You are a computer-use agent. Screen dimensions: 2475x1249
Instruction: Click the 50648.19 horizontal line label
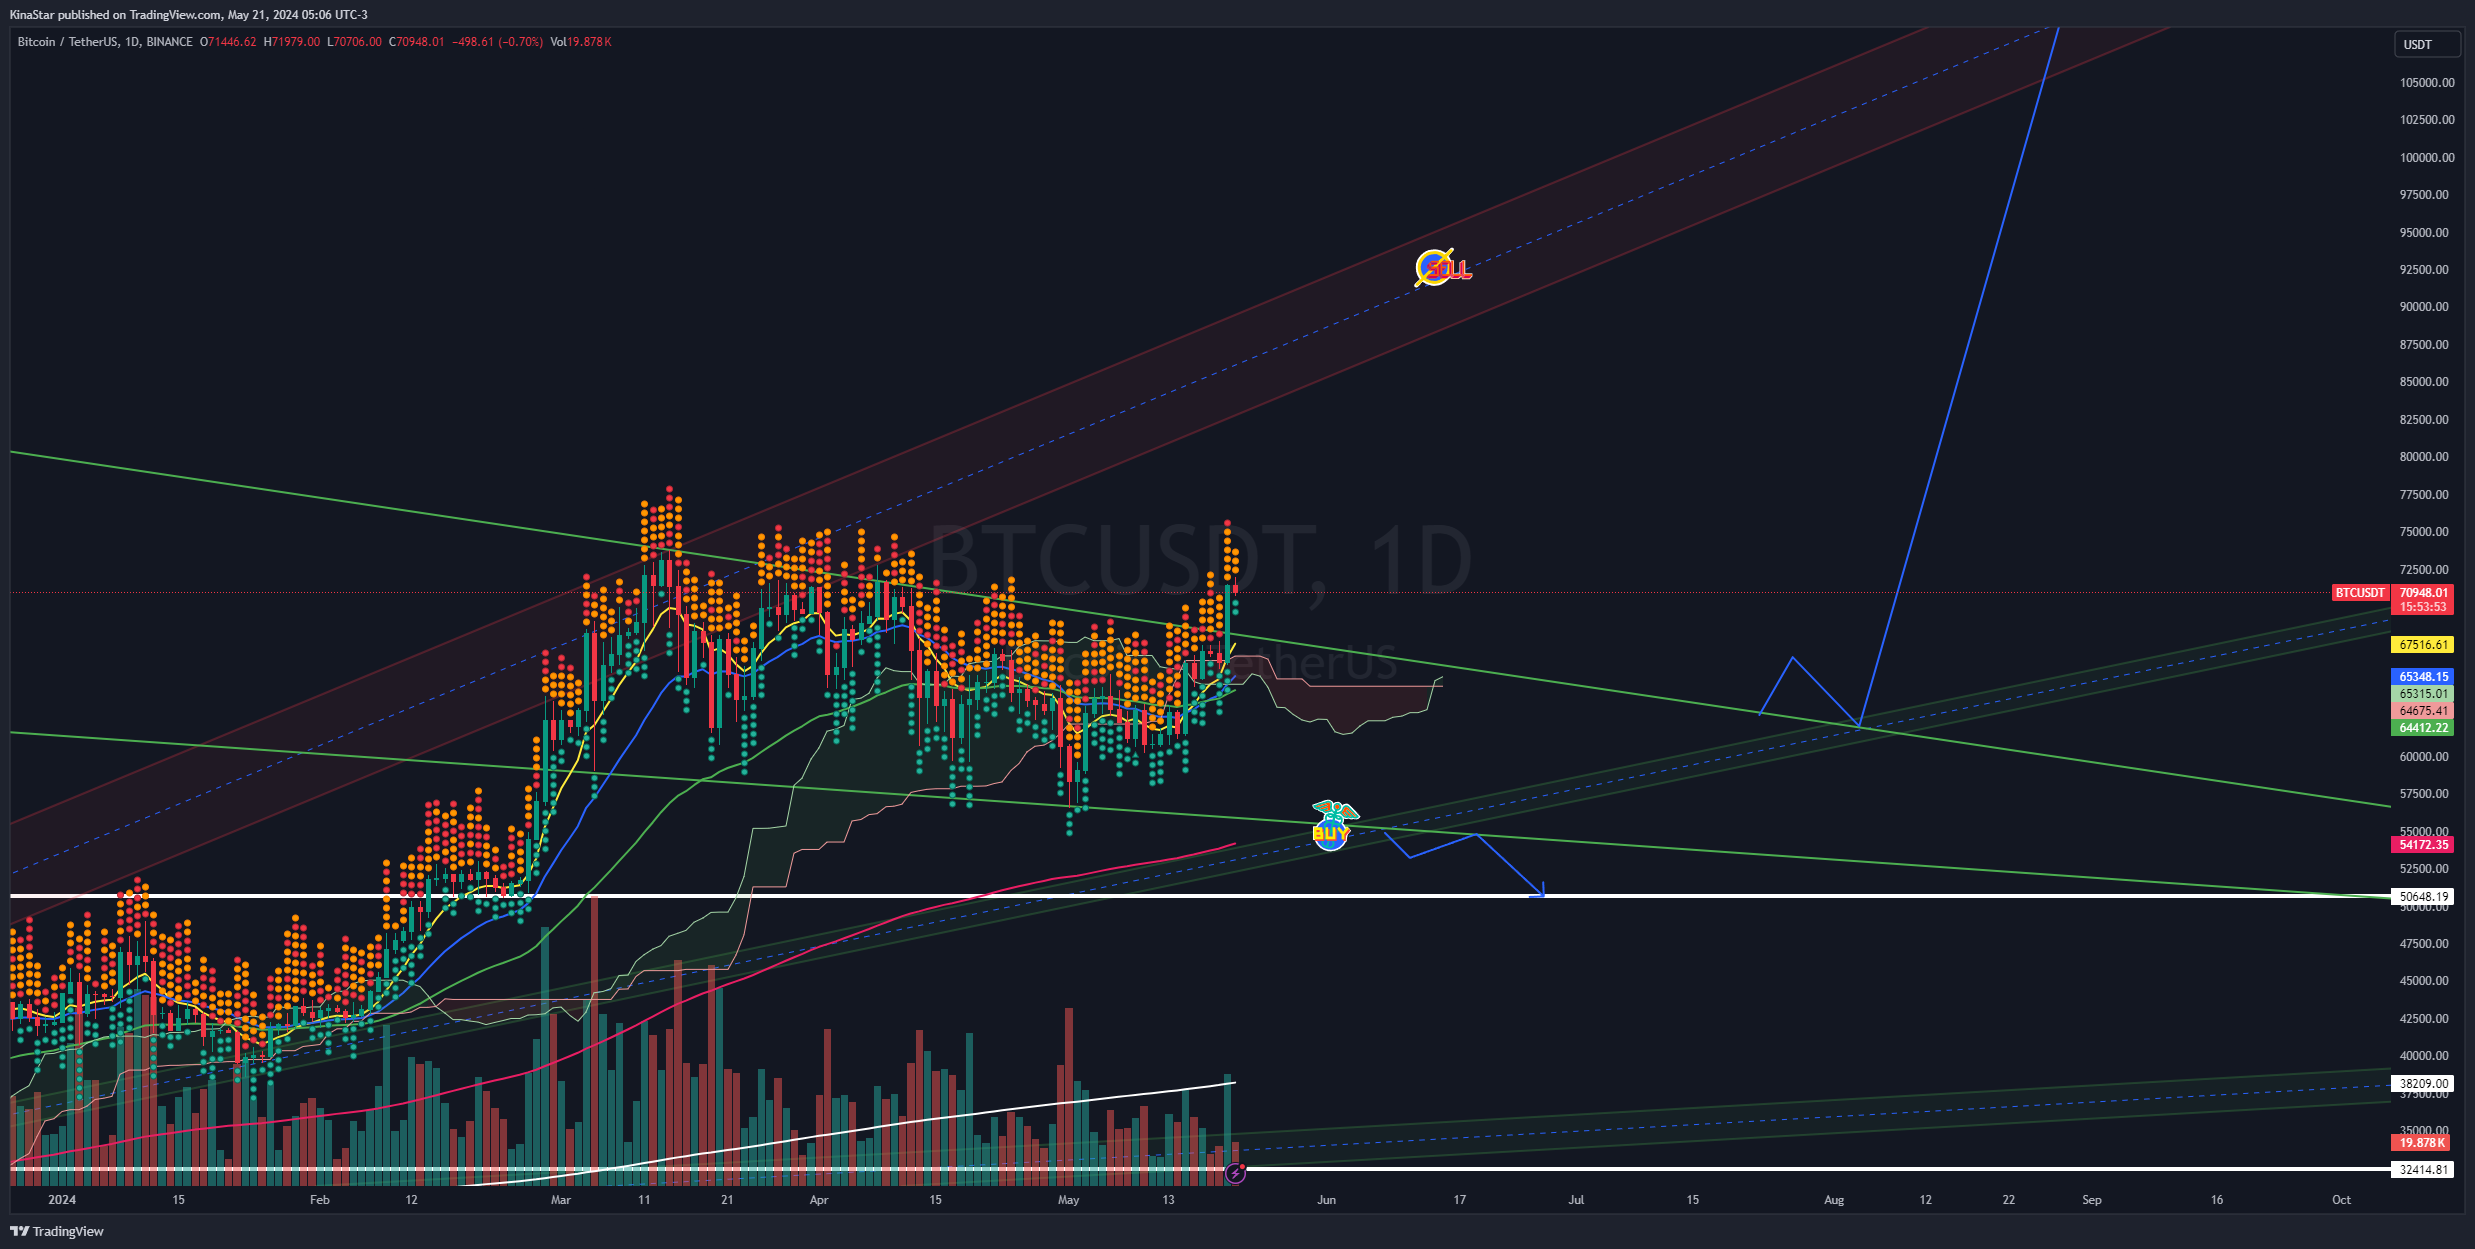2423,897
